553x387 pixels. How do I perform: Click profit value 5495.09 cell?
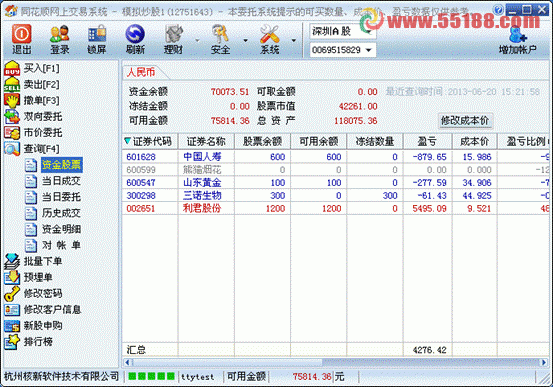point(429,208)
